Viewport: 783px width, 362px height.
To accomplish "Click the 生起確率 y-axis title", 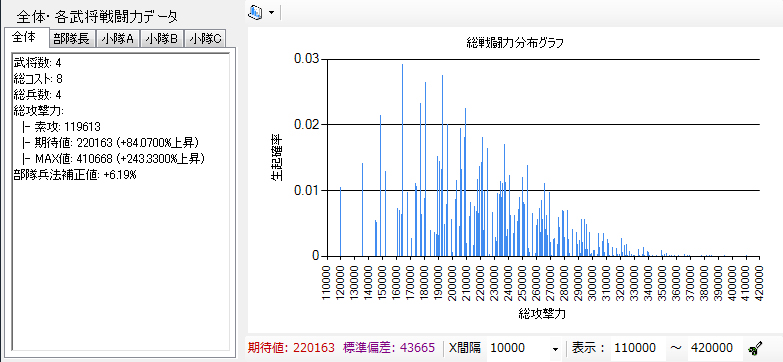I will click(277, 158).
